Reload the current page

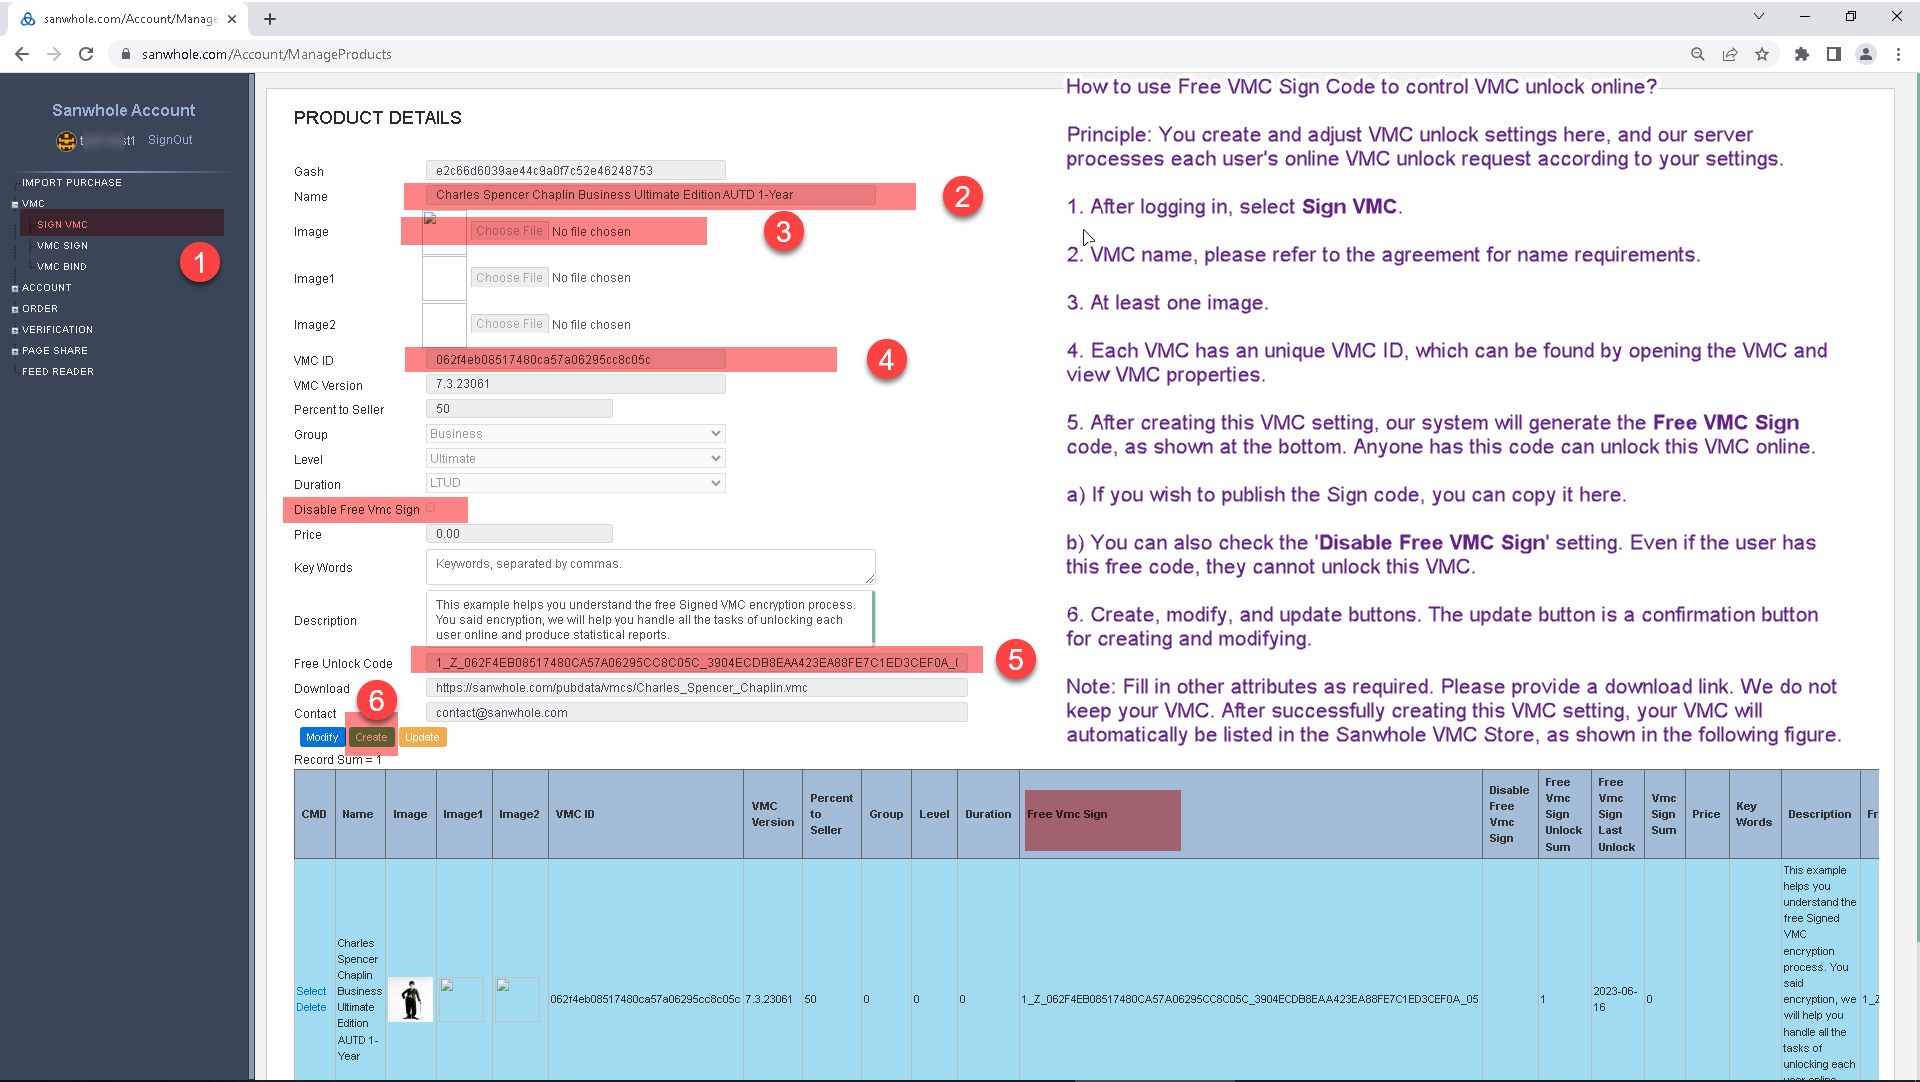86,54
